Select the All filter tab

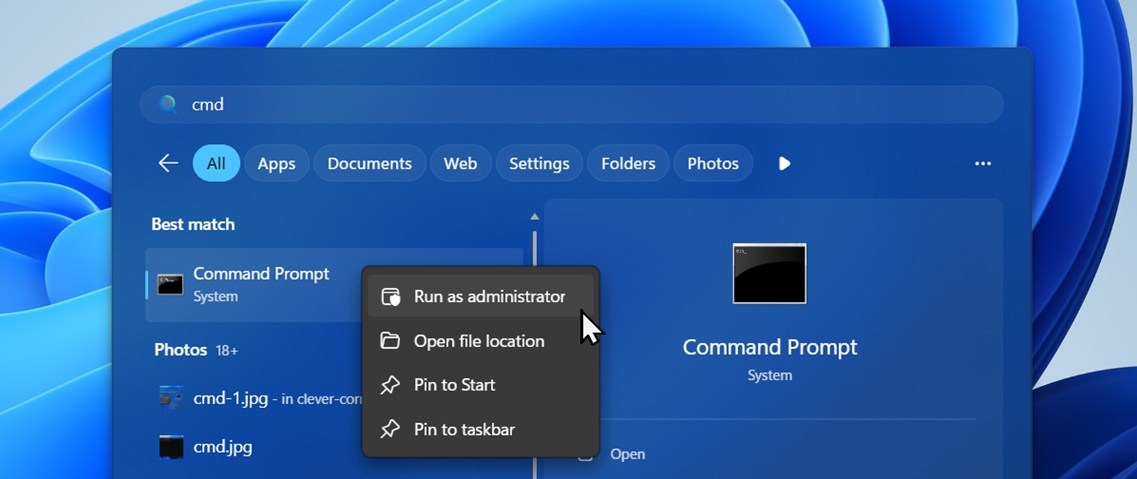pos(216,164)
